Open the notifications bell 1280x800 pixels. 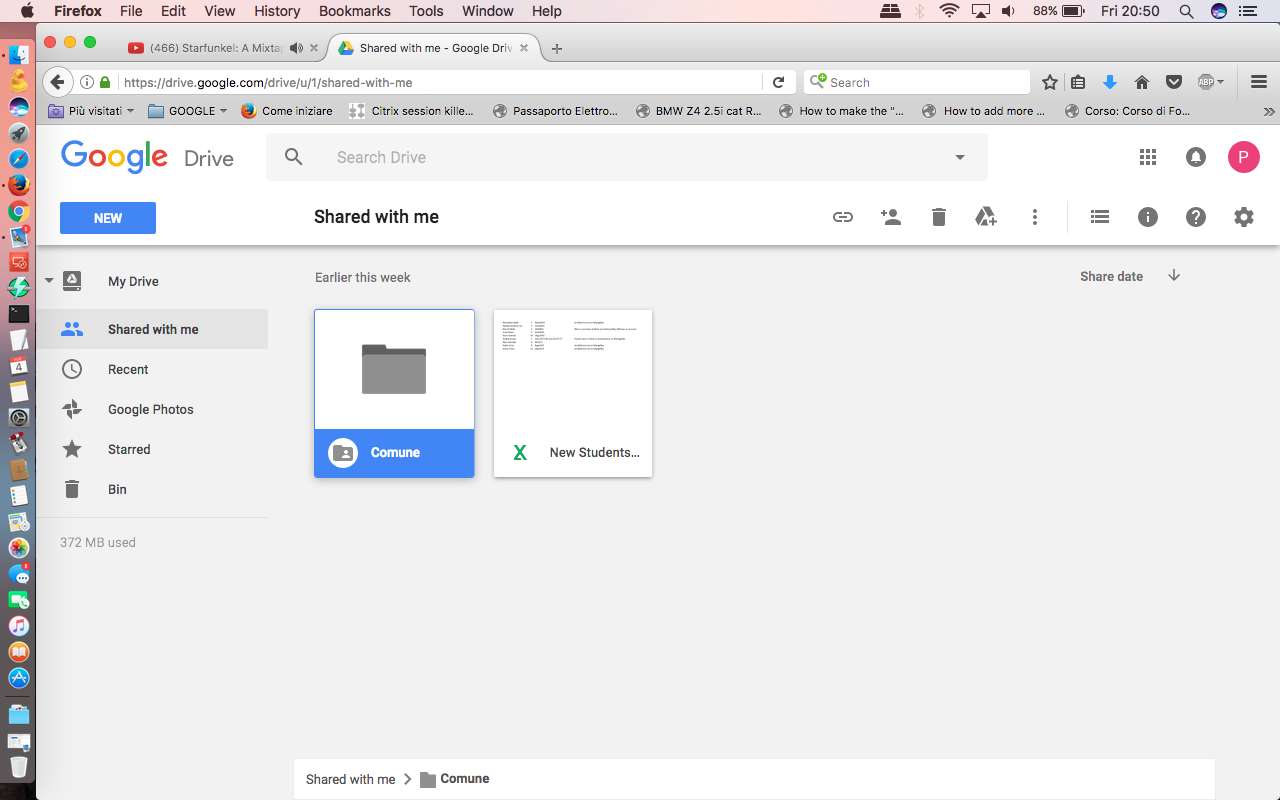click(1196, 157)
